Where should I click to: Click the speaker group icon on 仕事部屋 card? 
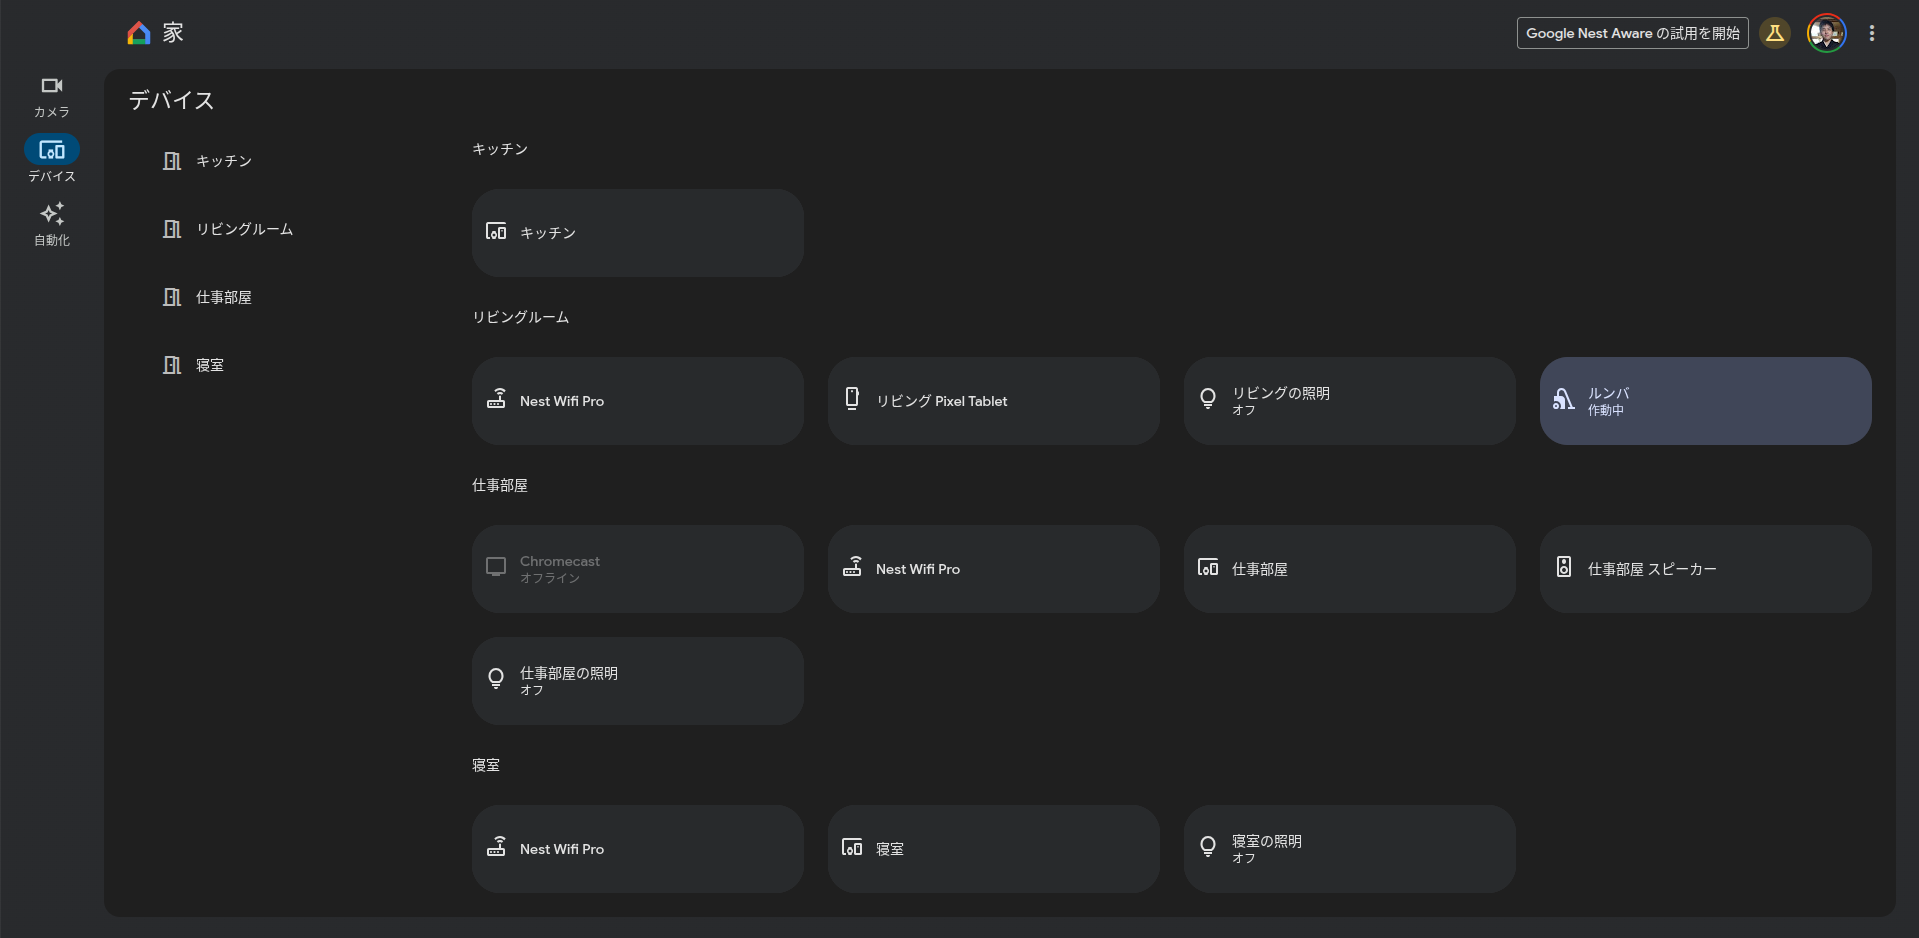point(1208,568)
